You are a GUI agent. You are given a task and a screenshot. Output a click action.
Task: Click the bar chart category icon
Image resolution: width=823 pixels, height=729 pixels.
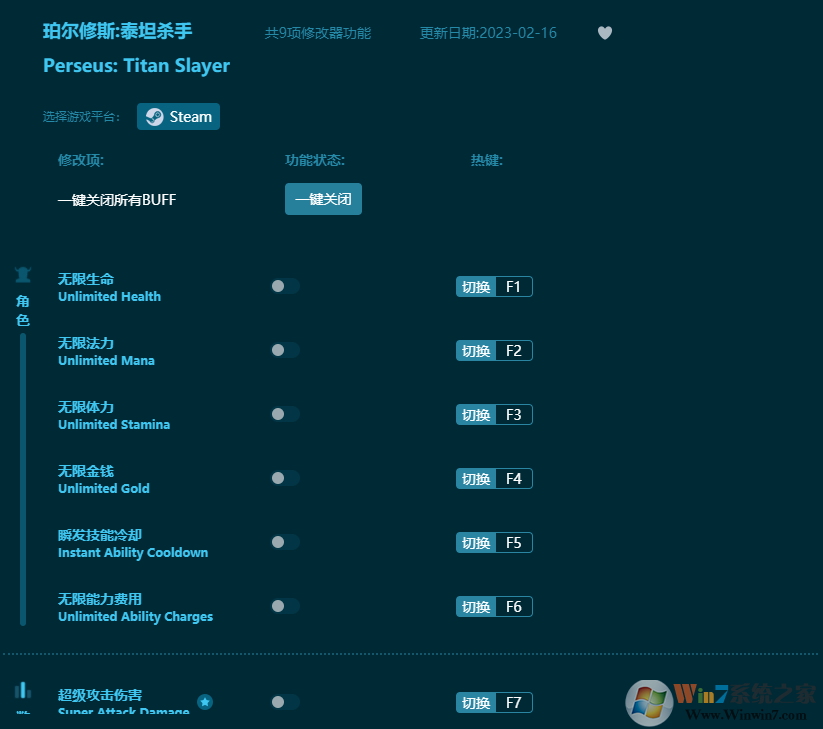23,690
